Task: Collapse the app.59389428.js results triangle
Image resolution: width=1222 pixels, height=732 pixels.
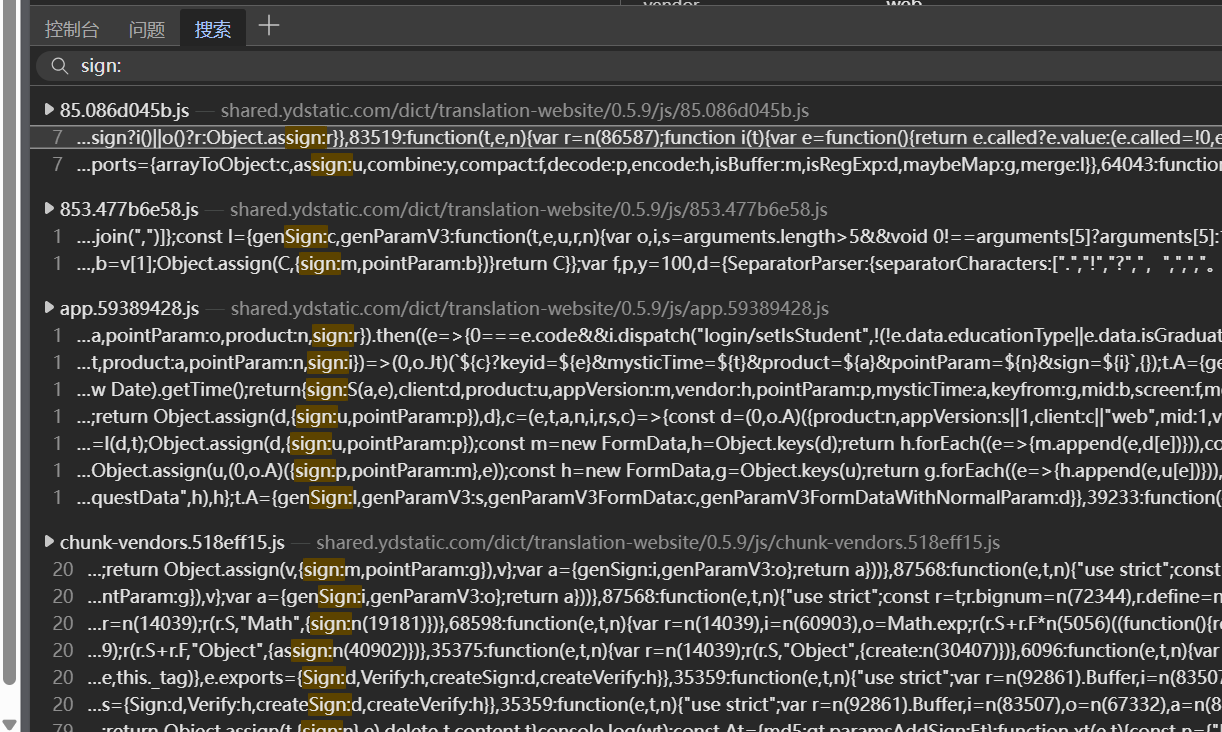Action: click(49, 308)
